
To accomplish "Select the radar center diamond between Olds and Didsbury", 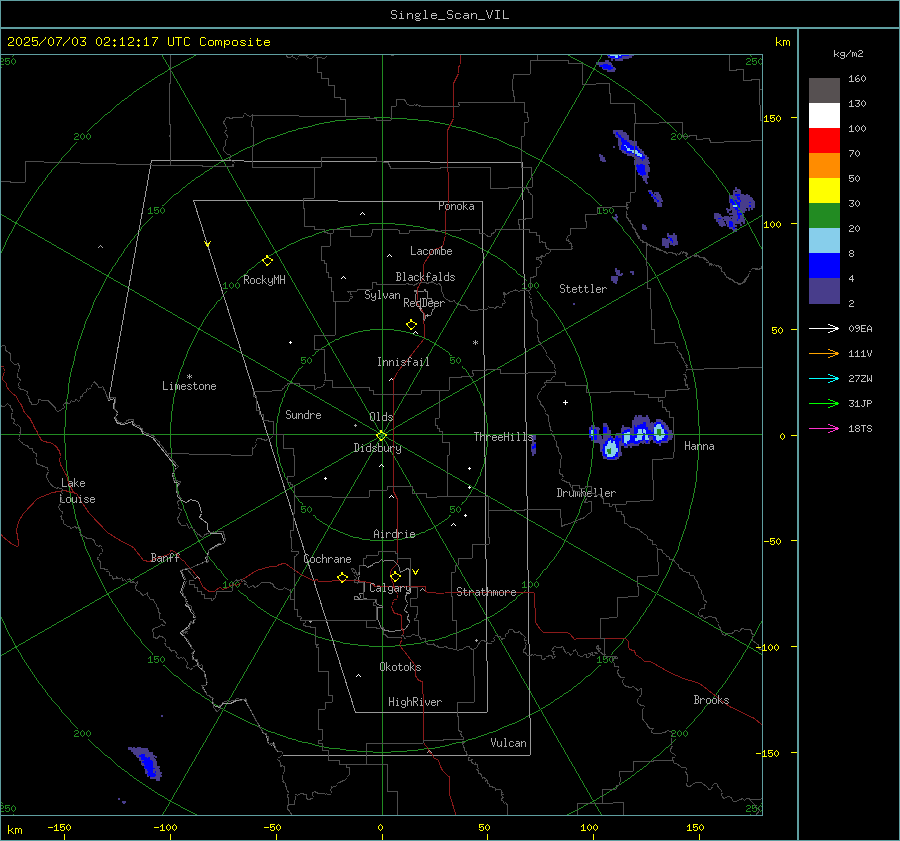I will point(382,436).
